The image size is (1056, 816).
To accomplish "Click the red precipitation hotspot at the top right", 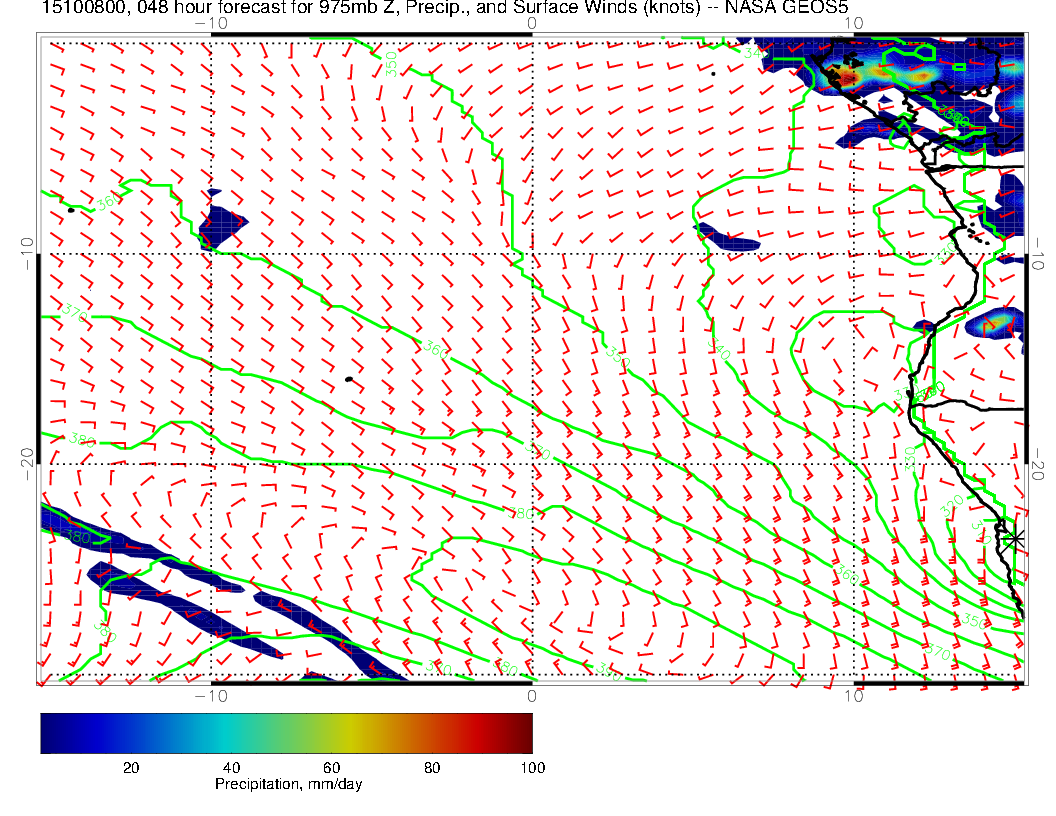I will click(849, 76).
